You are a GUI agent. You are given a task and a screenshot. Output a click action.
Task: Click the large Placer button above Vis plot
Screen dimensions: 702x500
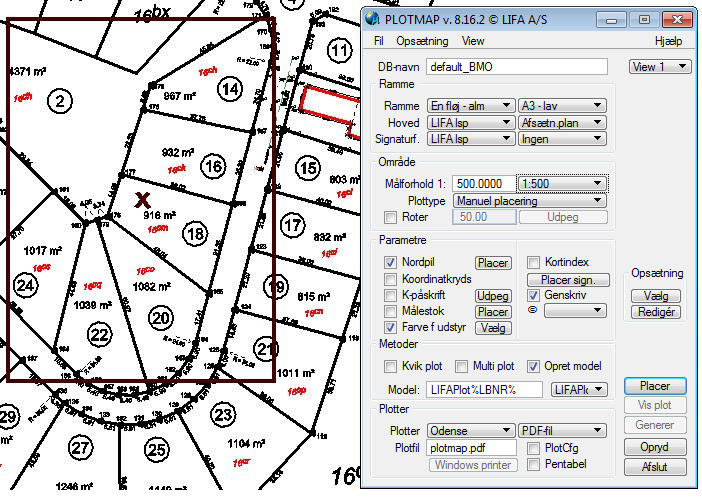pos(655,386)
